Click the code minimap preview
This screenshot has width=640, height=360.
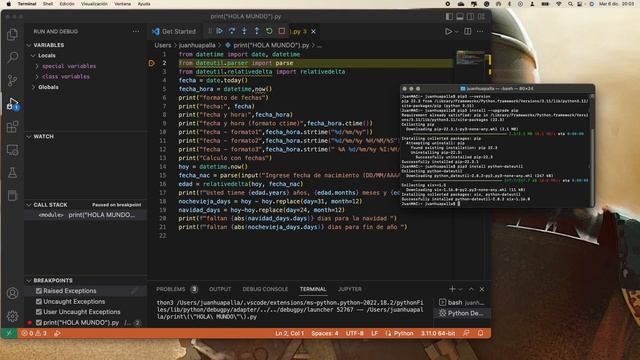[x=471, y=58]
